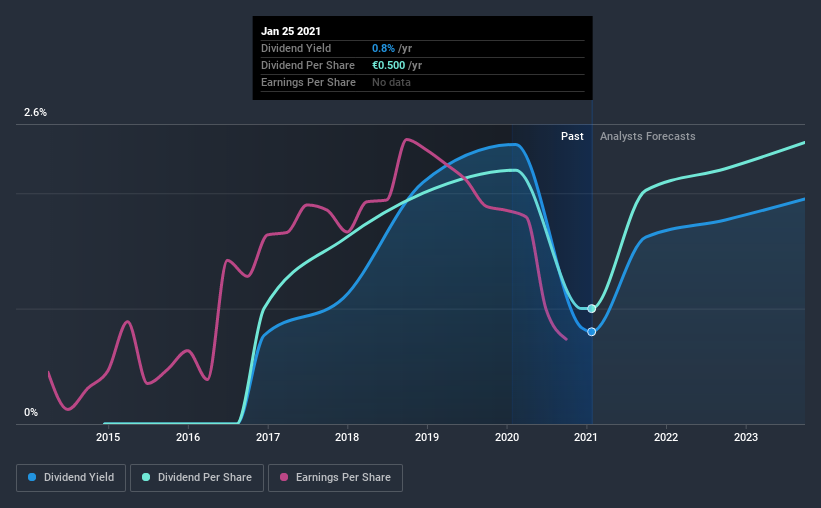Screen dimensions: 821x508
Task: Toggle the Earnings Per Share legend button
Action: (x=335, y=478)
